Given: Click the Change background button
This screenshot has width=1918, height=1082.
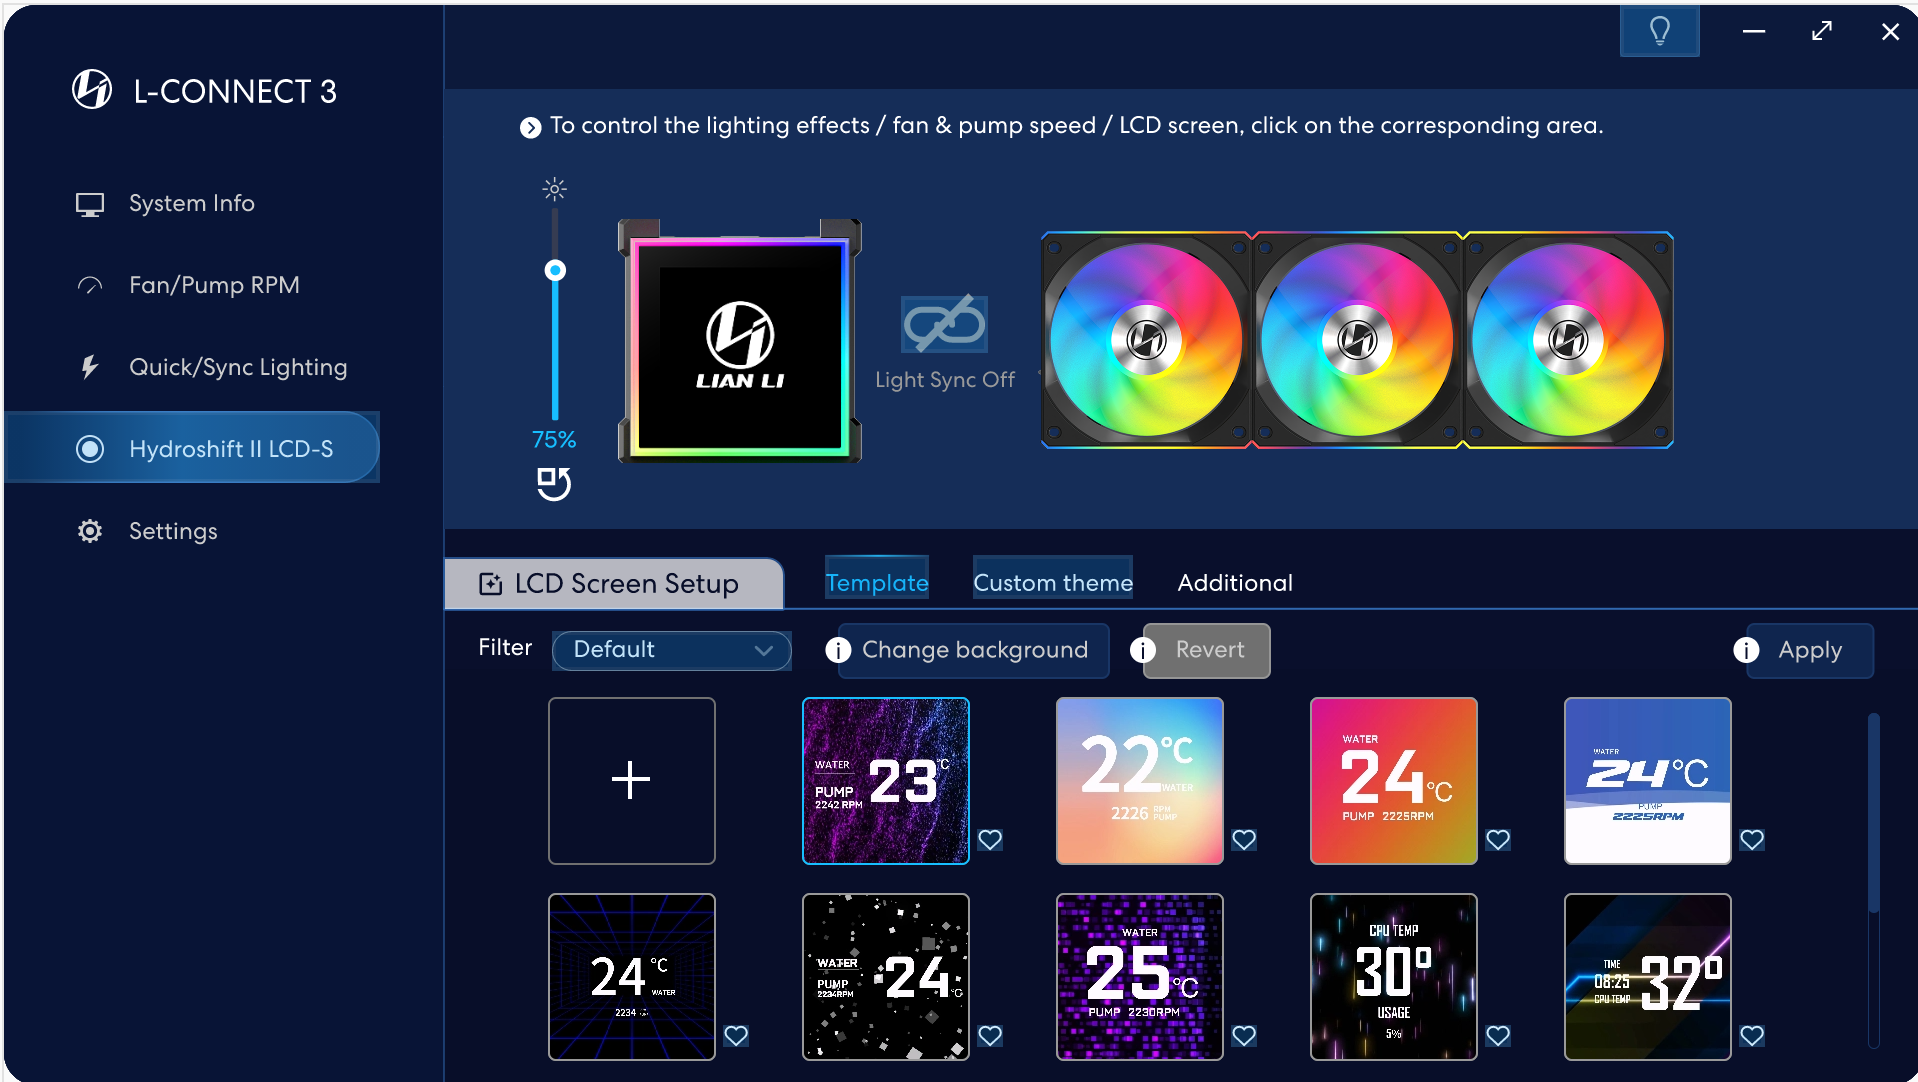Looking at the screenshot, I should (x=974, y=650).
